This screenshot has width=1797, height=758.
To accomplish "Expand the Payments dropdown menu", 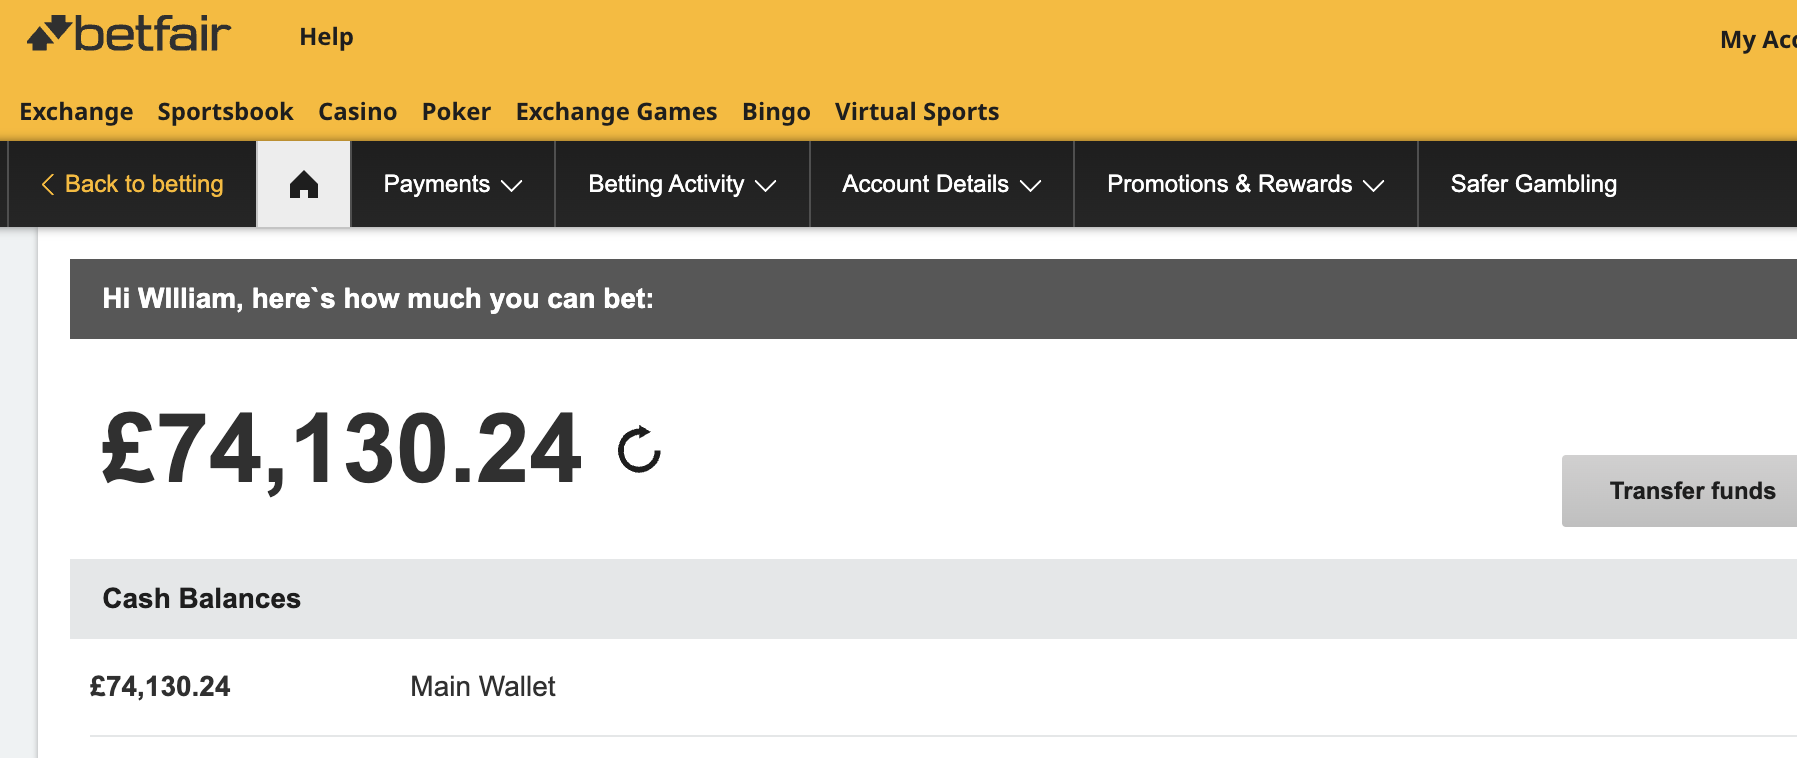I will tap(453, 184).
